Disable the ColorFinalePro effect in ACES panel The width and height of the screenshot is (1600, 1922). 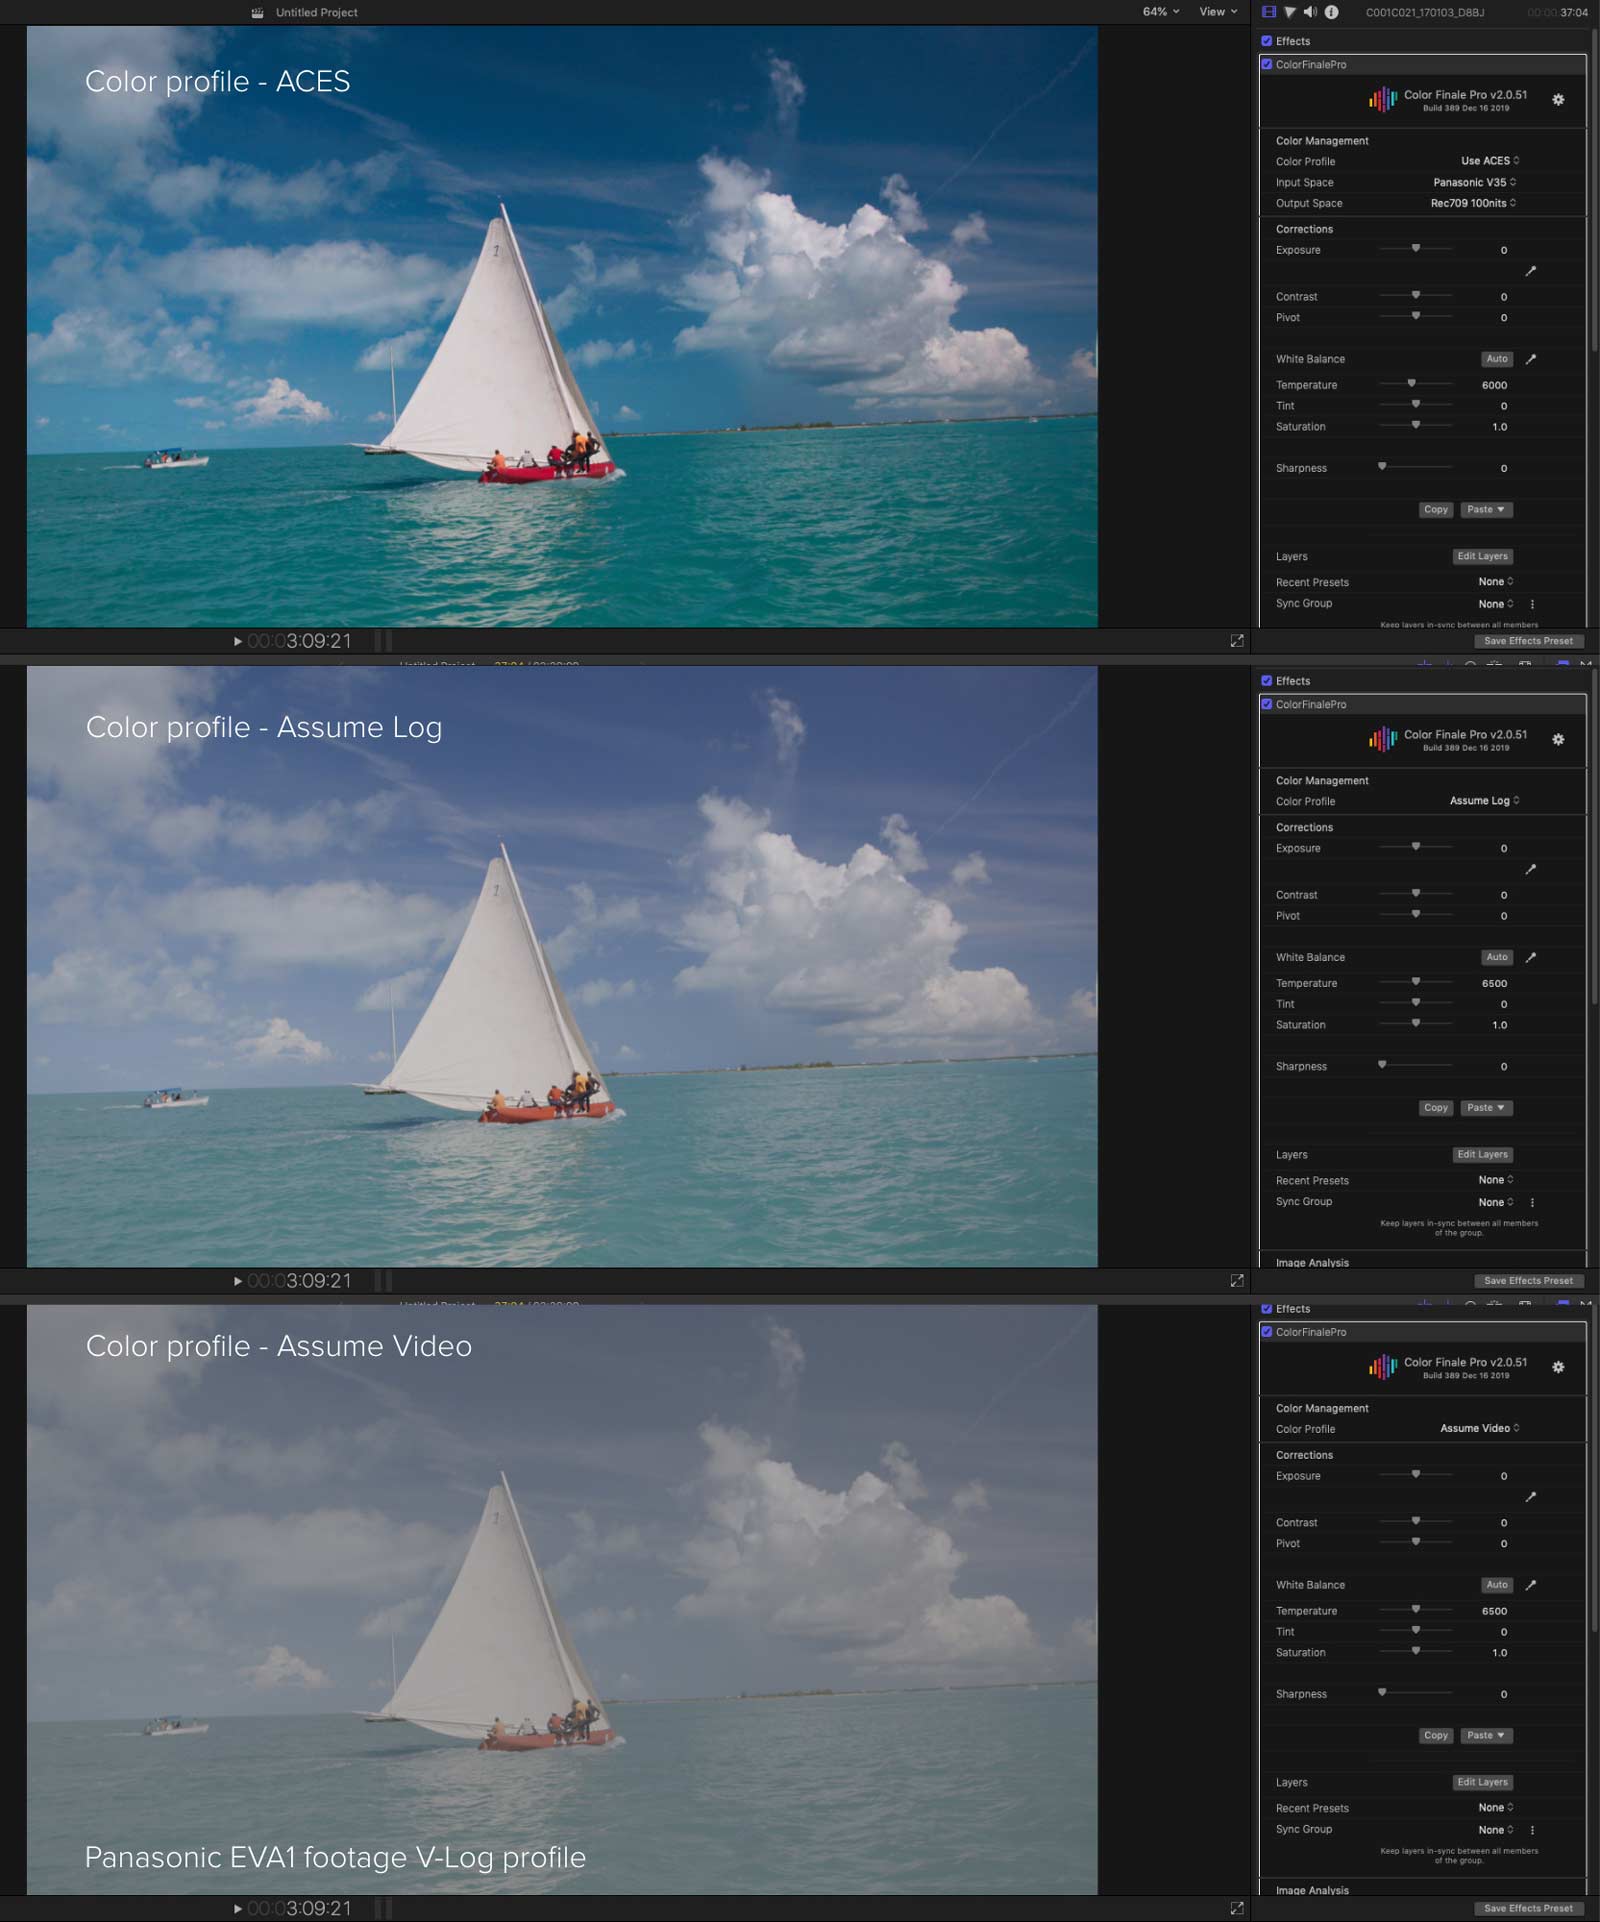pyautogui.click(x=1267, y=64)
